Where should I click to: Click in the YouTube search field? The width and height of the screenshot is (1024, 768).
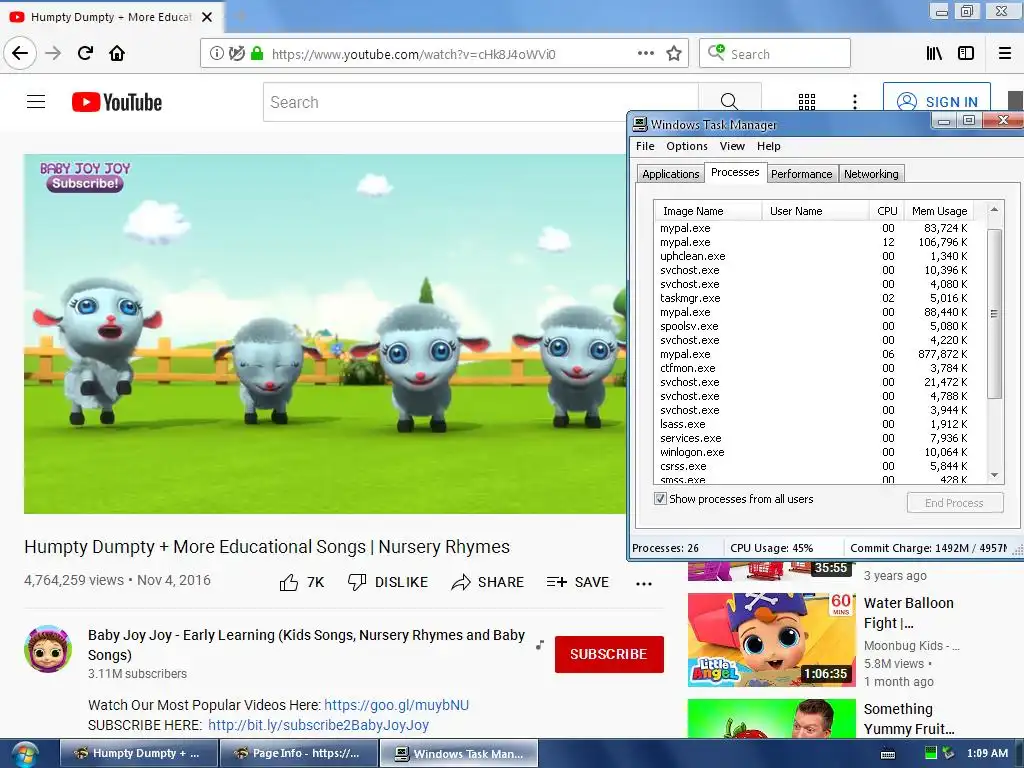(481, 102)
